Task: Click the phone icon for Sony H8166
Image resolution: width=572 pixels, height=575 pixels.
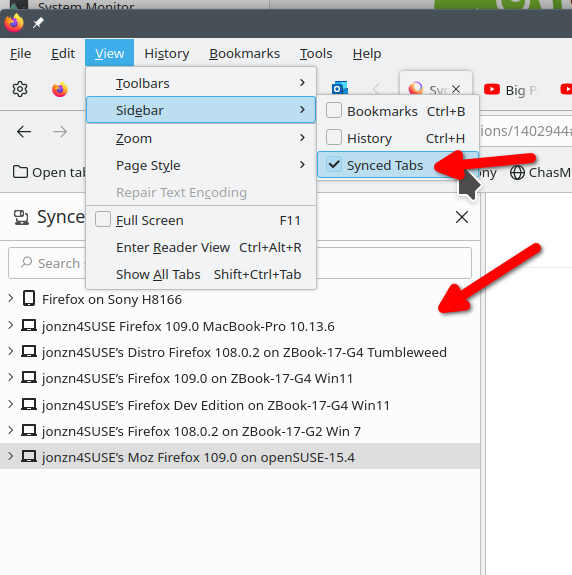Action: [x=29, y=298]
